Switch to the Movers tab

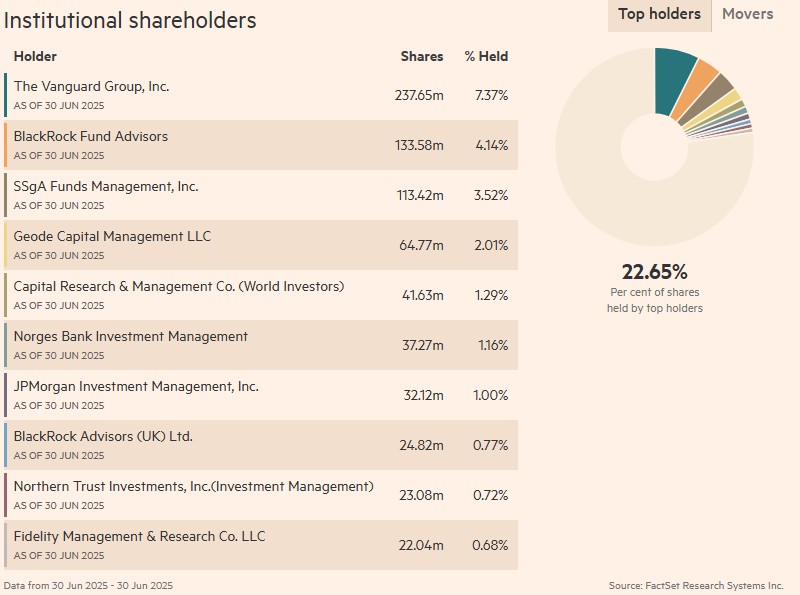pos(747,14)
